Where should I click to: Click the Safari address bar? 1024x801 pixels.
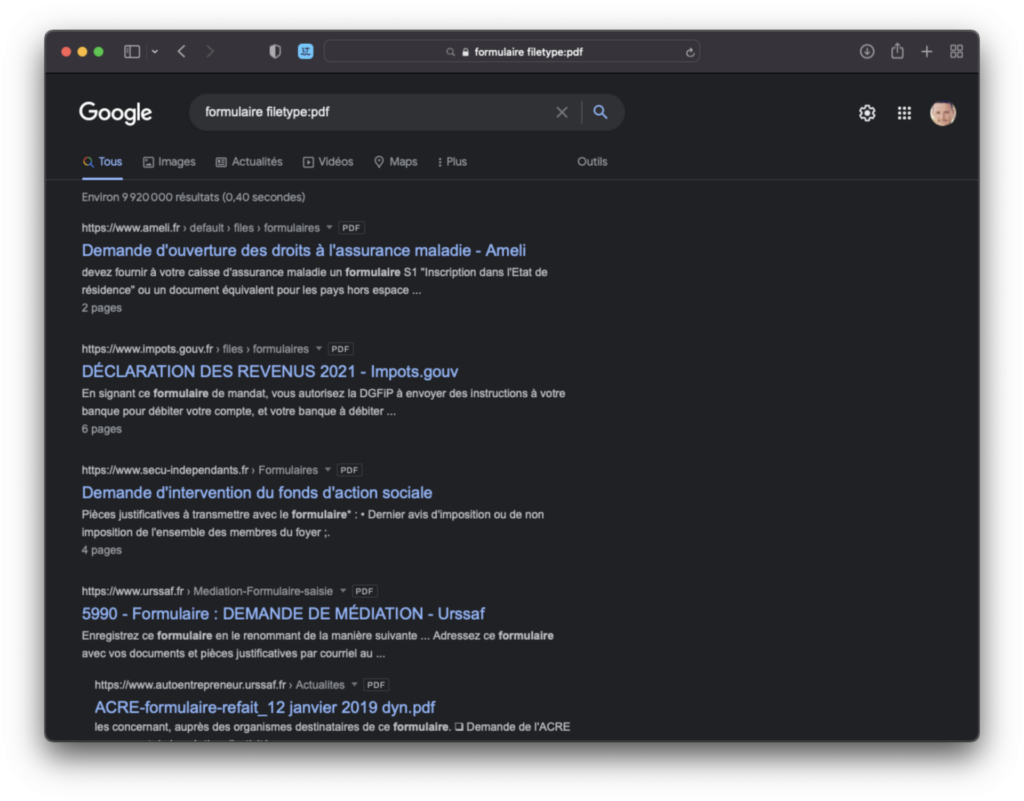pos(512,52)
